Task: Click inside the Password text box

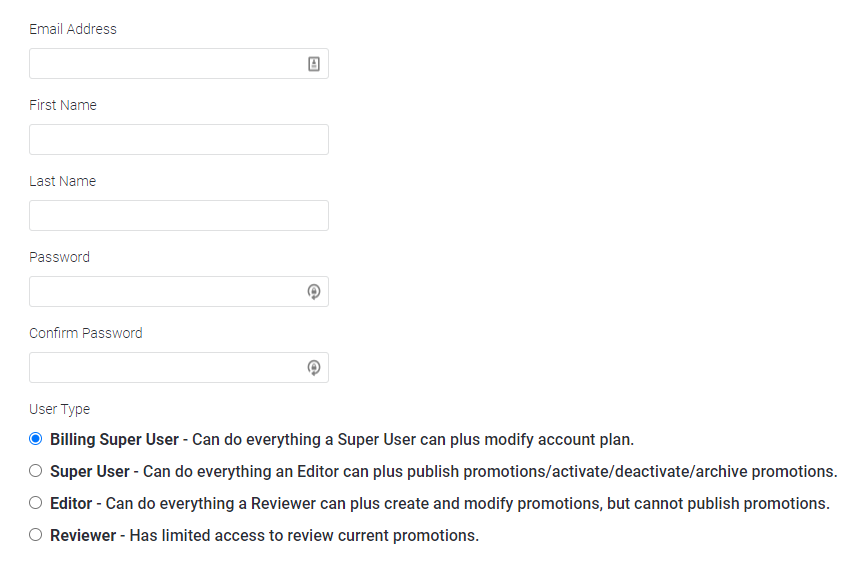Action: [x=165, y=292]
